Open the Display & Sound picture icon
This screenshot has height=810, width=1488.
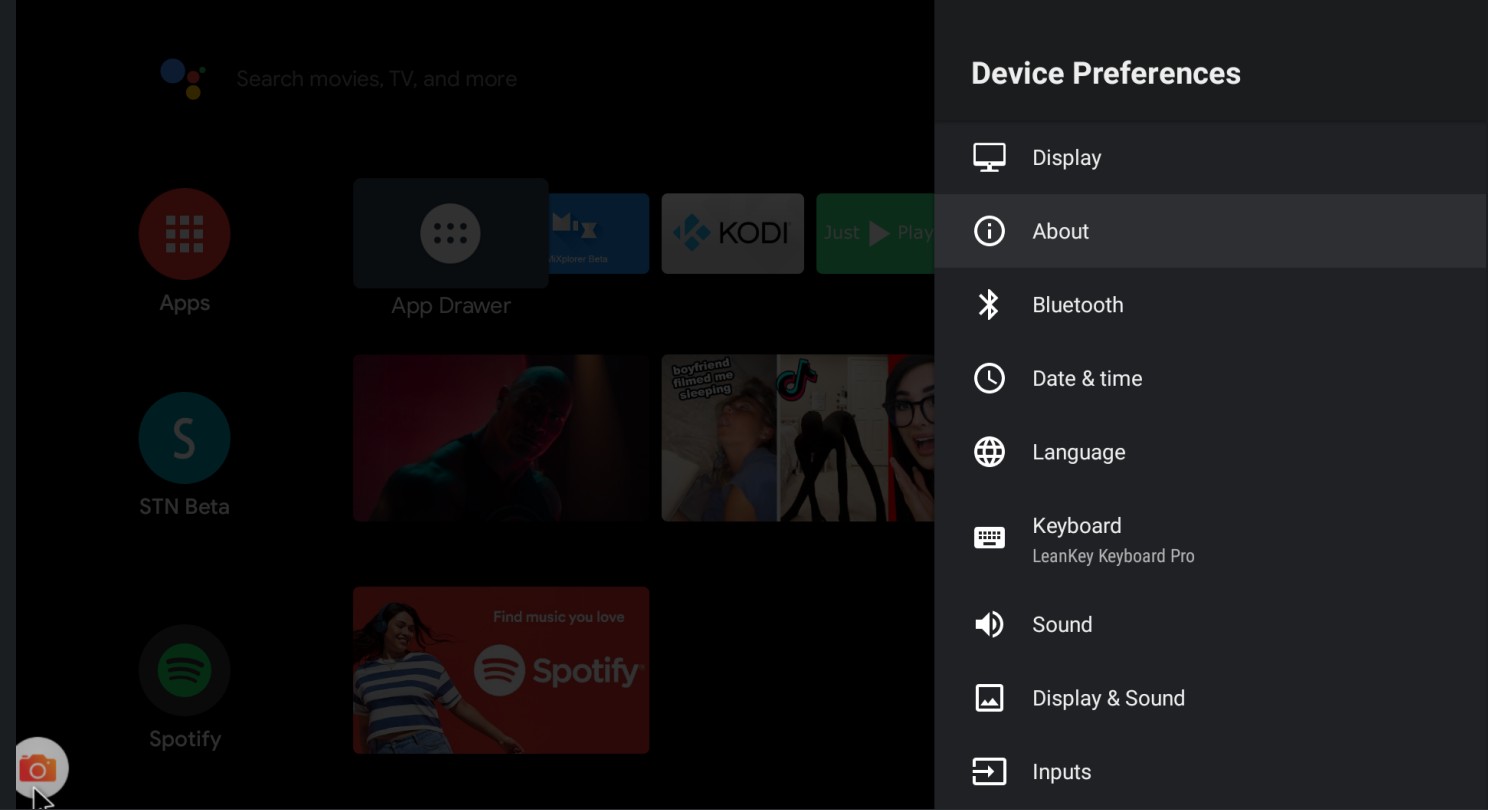pos(989,698)
